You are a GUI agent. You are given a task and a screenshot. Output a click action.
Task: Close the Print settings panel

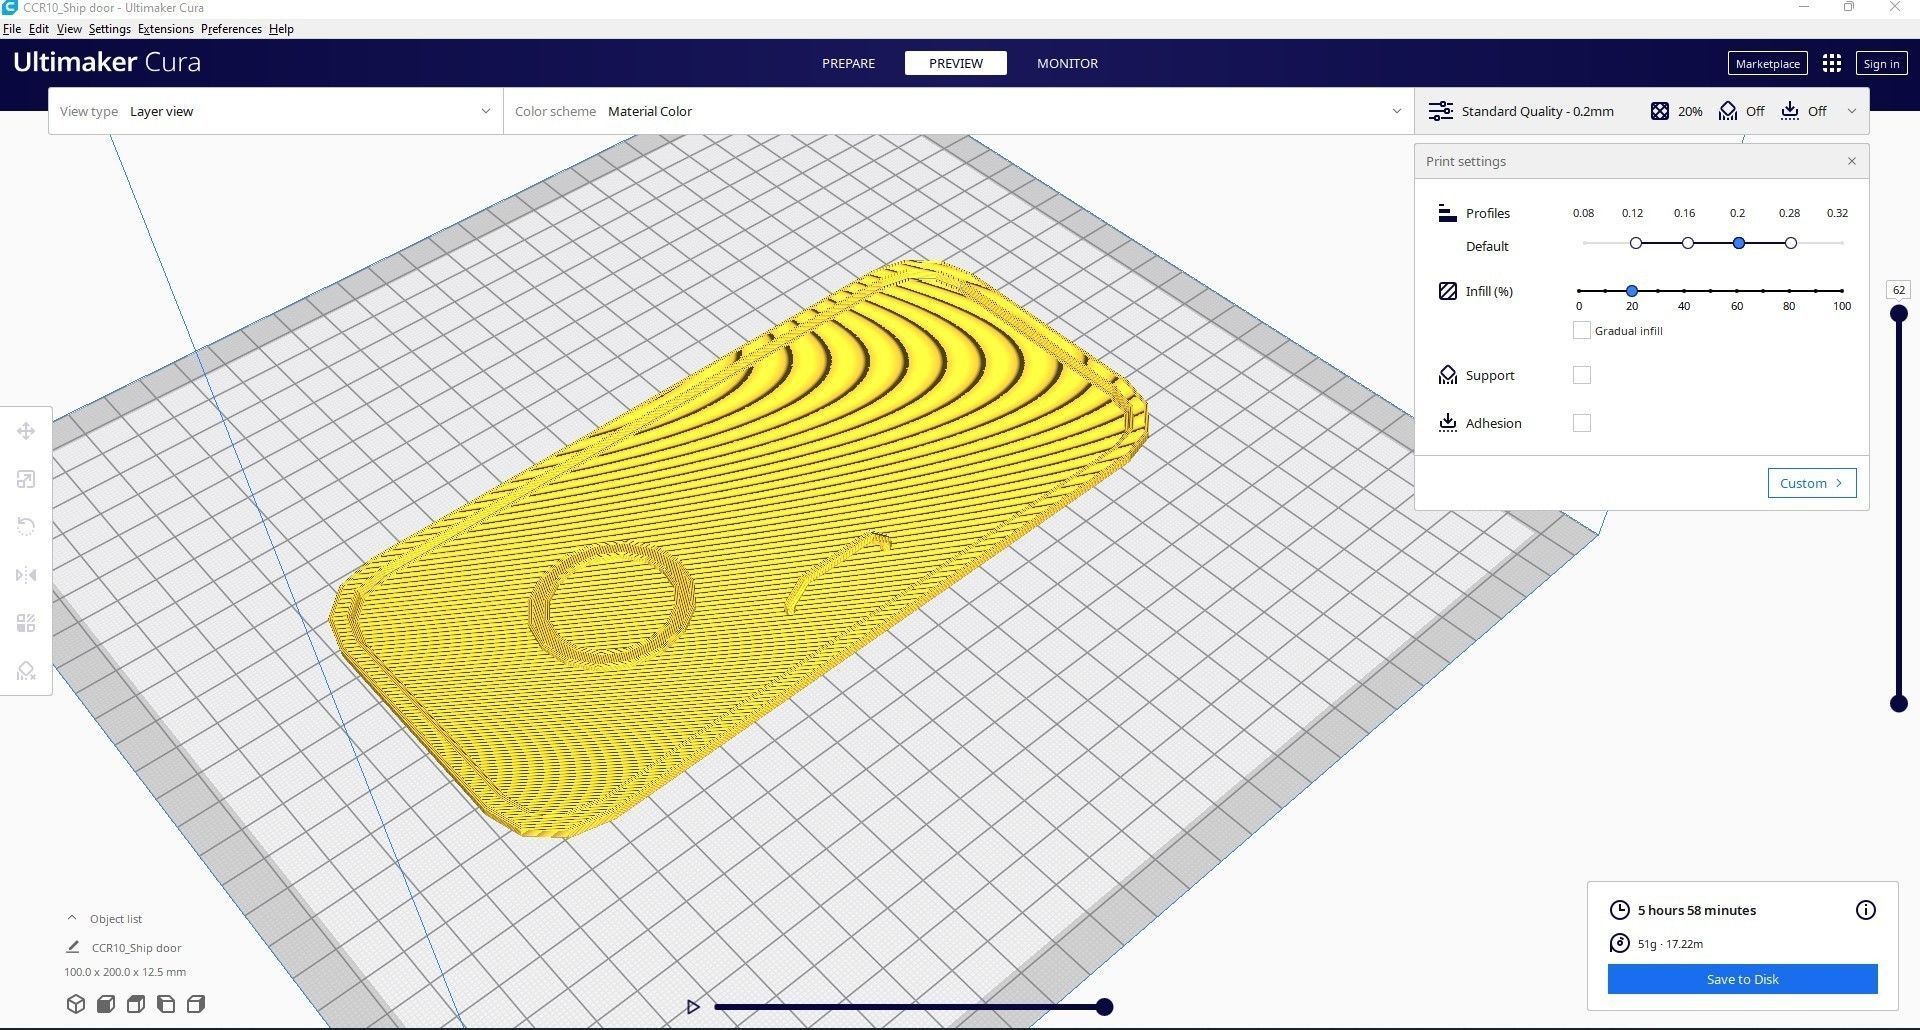pos(1851,161)
